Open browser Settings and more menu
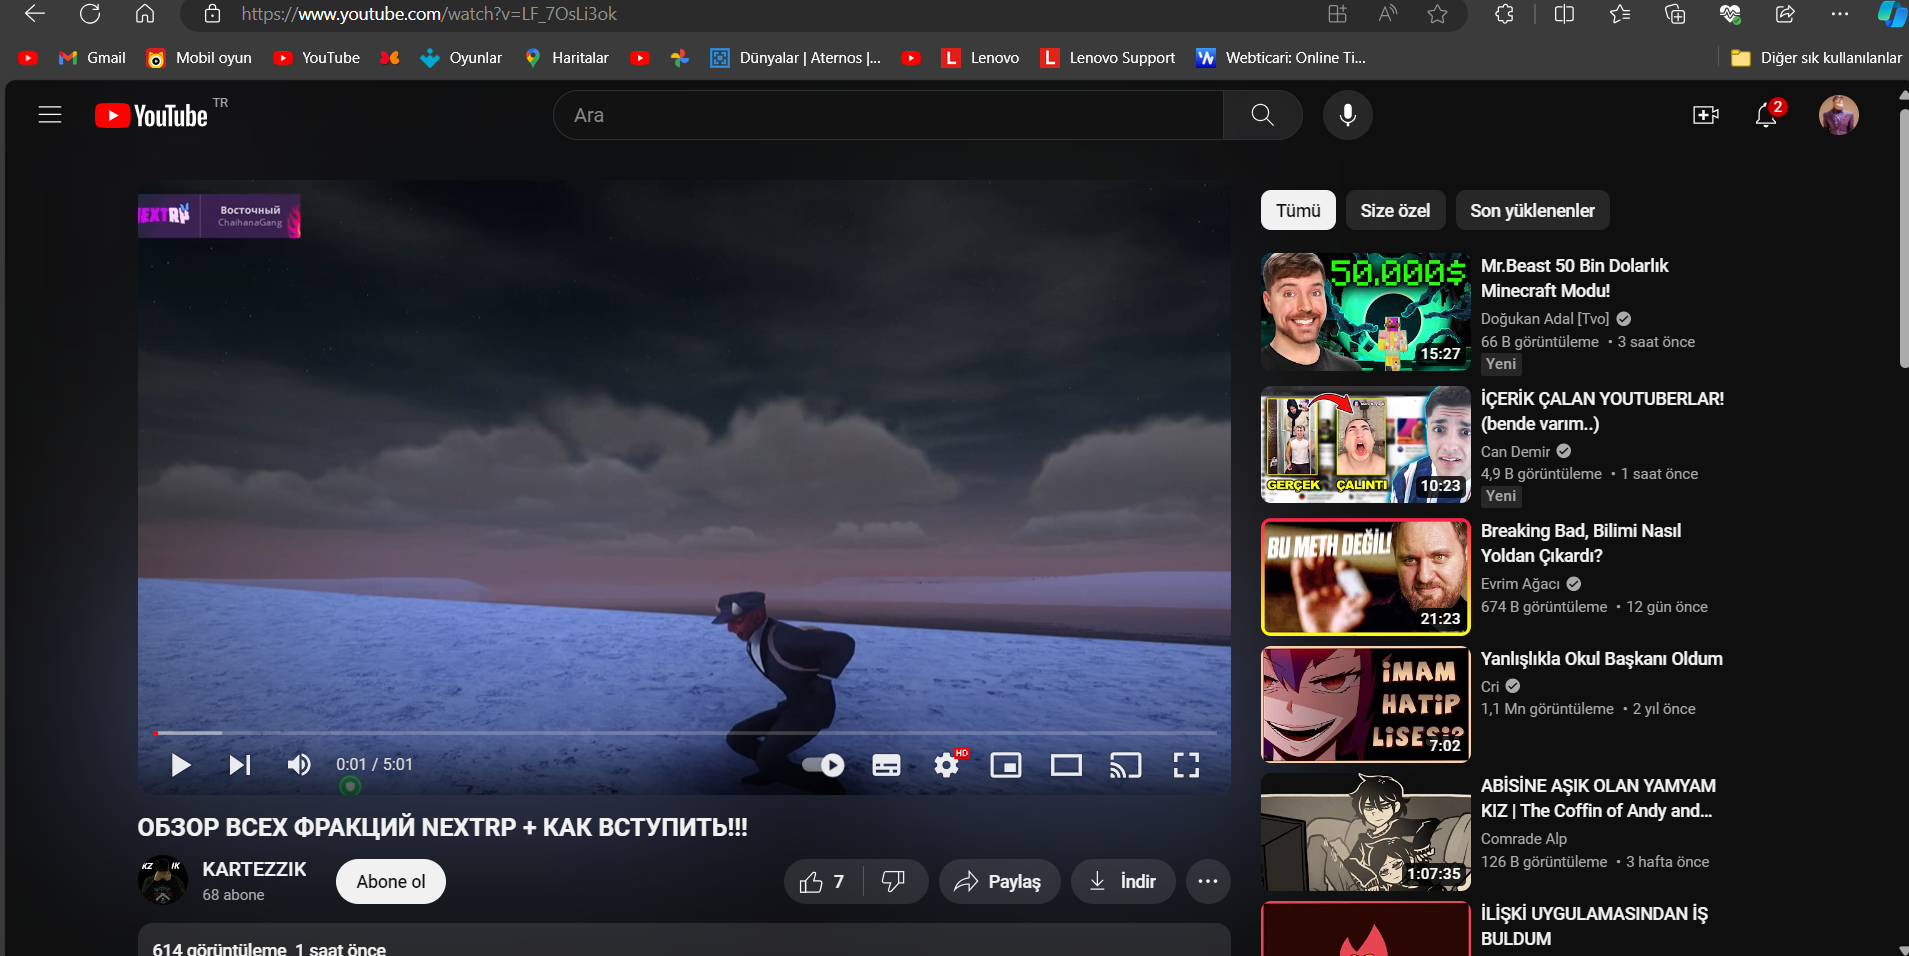The width and height of the screenshot is (1909, 956). click(x=1840, y=14)
